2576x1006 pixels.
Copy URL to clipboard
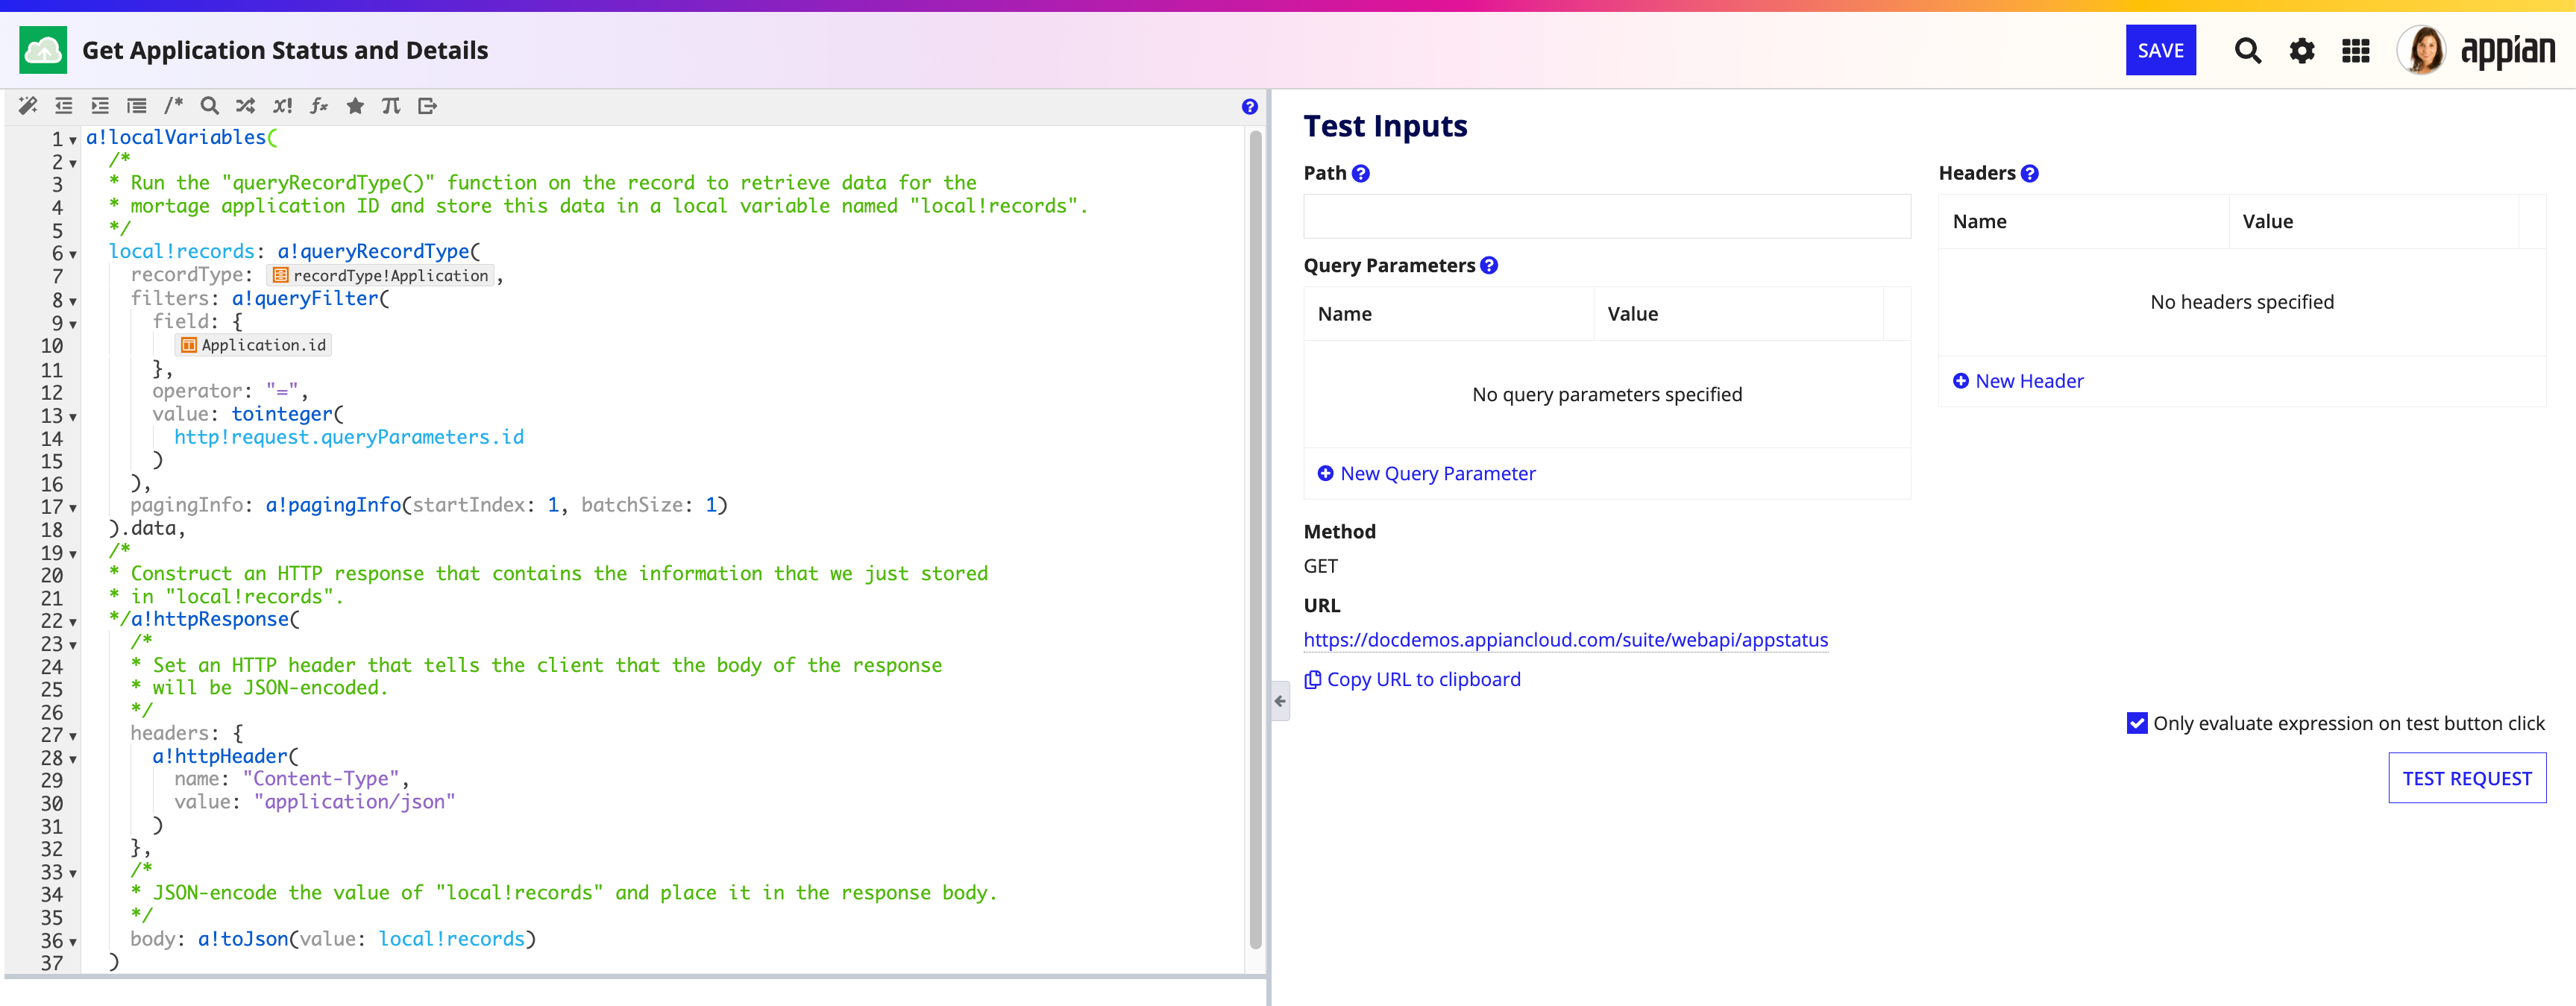[1412, 680]
